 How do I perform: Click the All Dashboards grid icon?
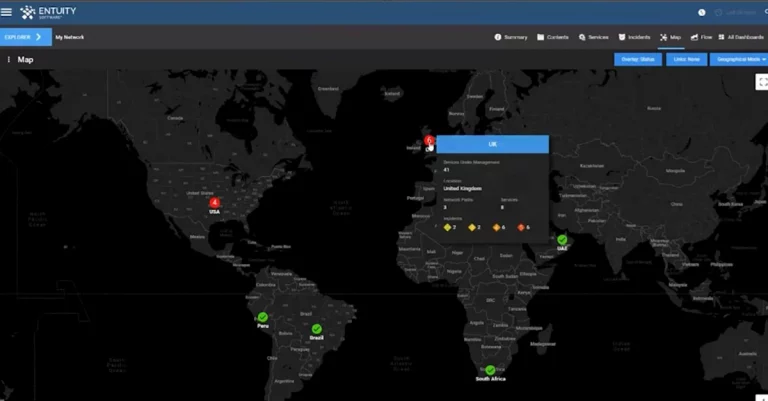coord(721,37)
